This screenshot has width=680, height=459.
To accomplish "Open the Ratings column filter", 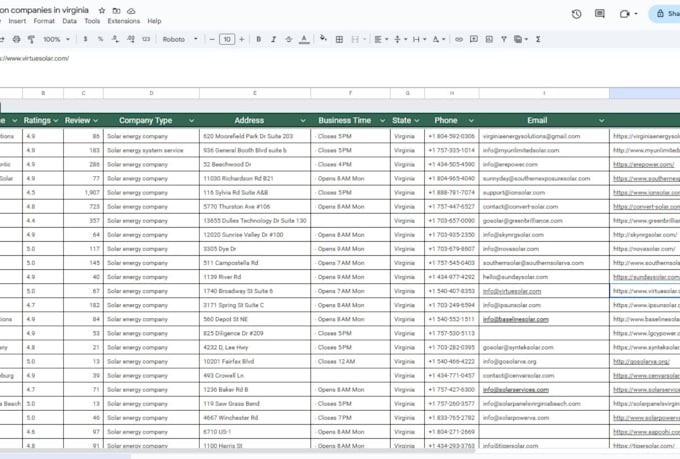I will 56,121.
